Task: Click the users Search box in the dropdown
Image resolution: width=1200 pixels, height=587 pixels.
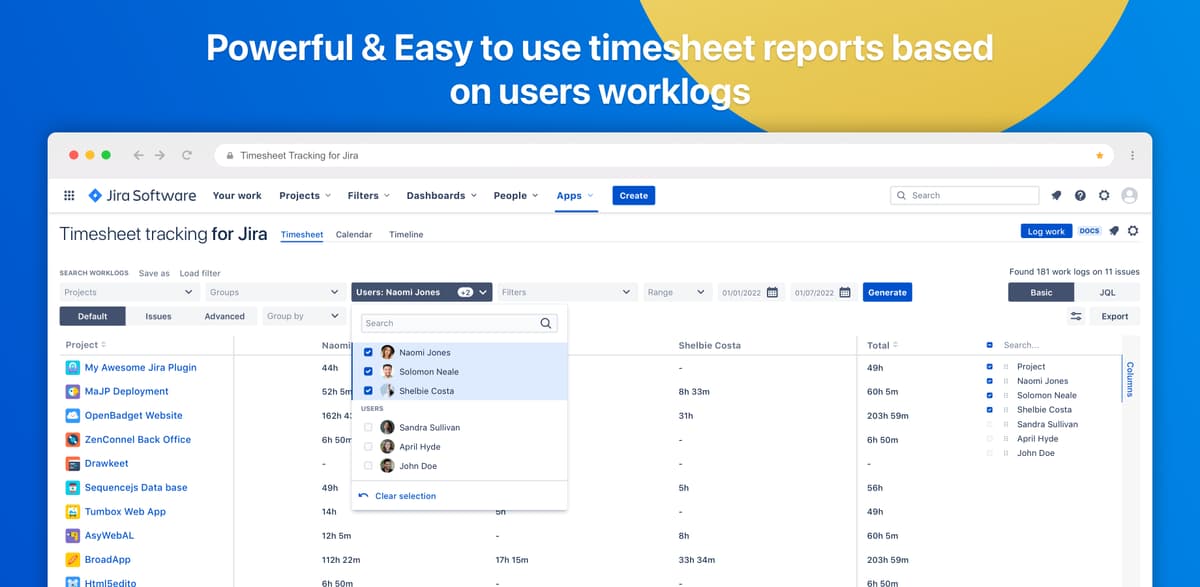Action: [x=459, y=323]
